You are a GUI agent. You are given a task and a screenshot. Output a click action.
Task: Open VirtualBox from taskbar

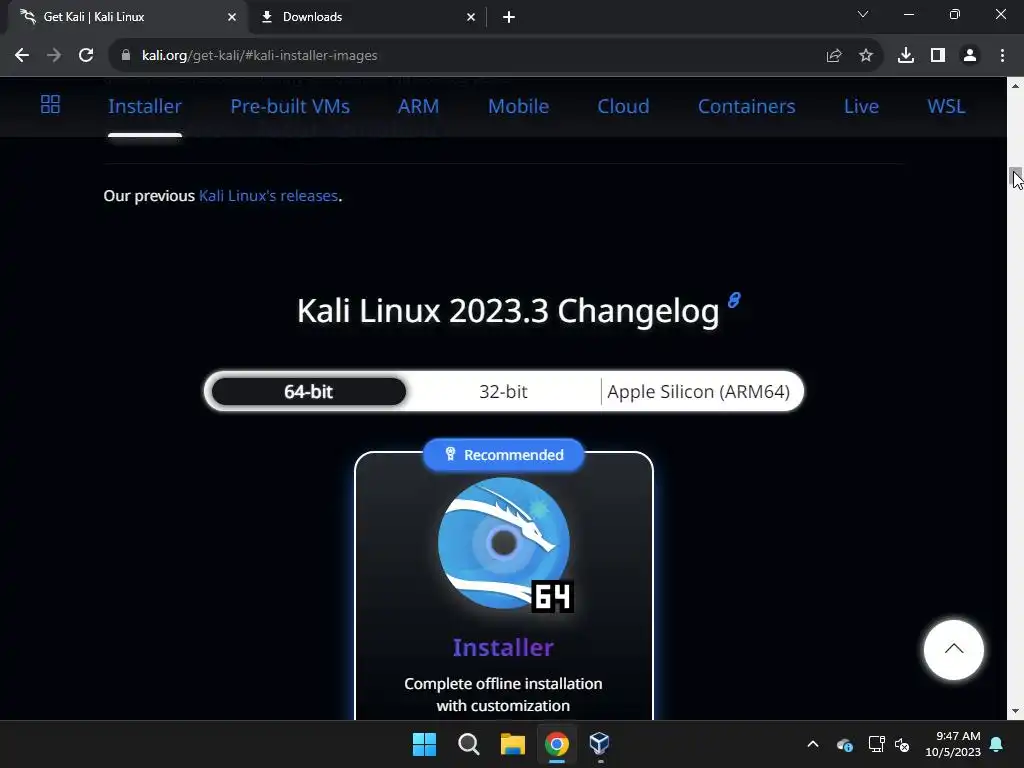point(600,744)
